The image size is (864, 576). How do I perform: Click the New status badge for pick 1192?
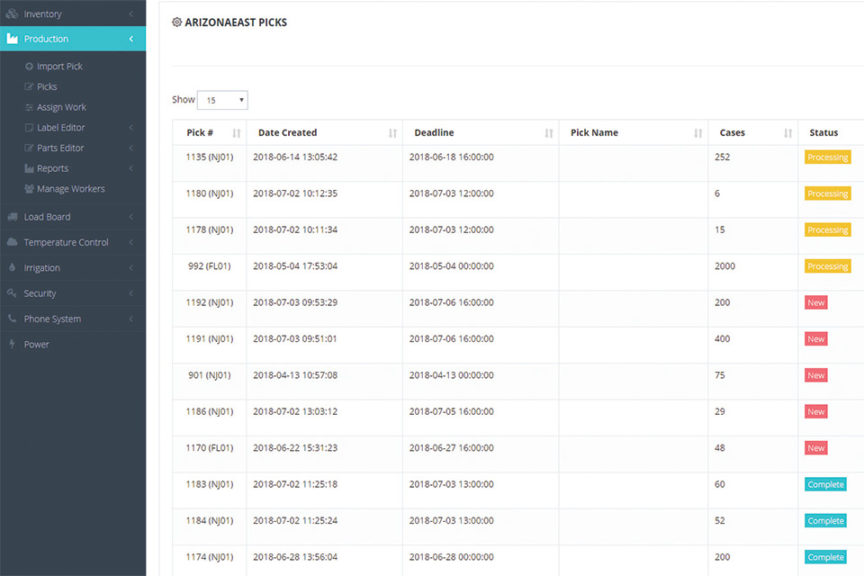(x=816, y=303)
